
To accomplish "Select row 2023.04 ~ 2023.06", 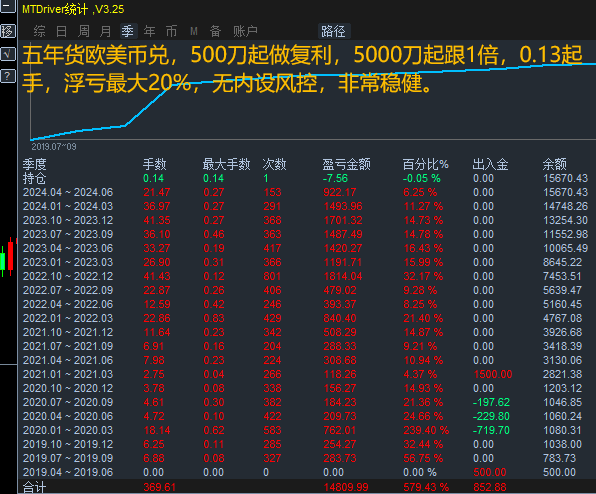I will click(306, 249).
